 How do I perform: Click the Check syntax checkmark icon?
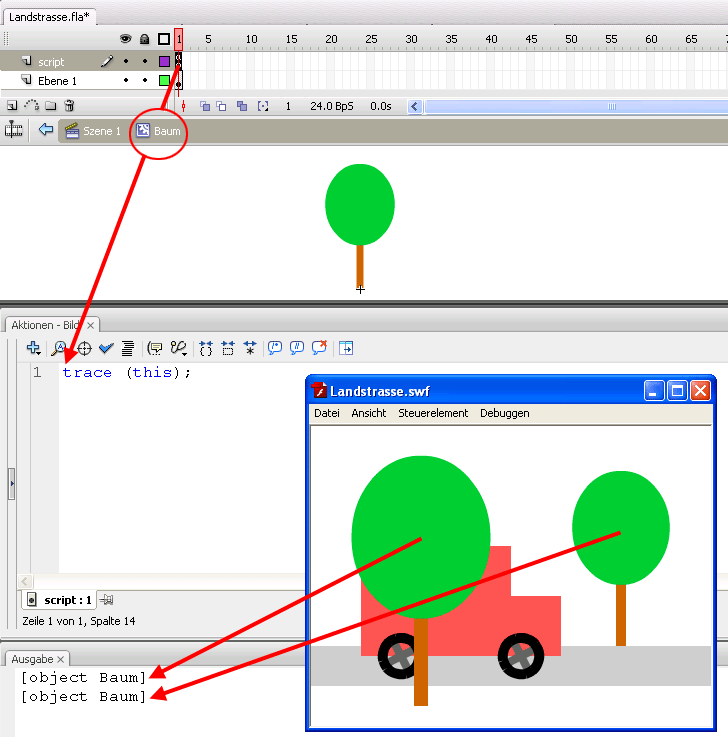click(106, 348)
